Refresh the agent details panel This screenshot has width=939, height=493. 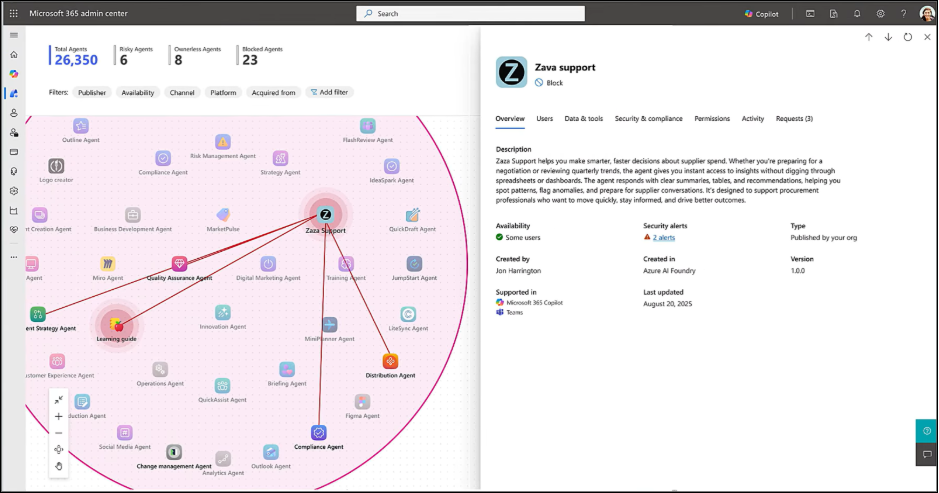907,37
